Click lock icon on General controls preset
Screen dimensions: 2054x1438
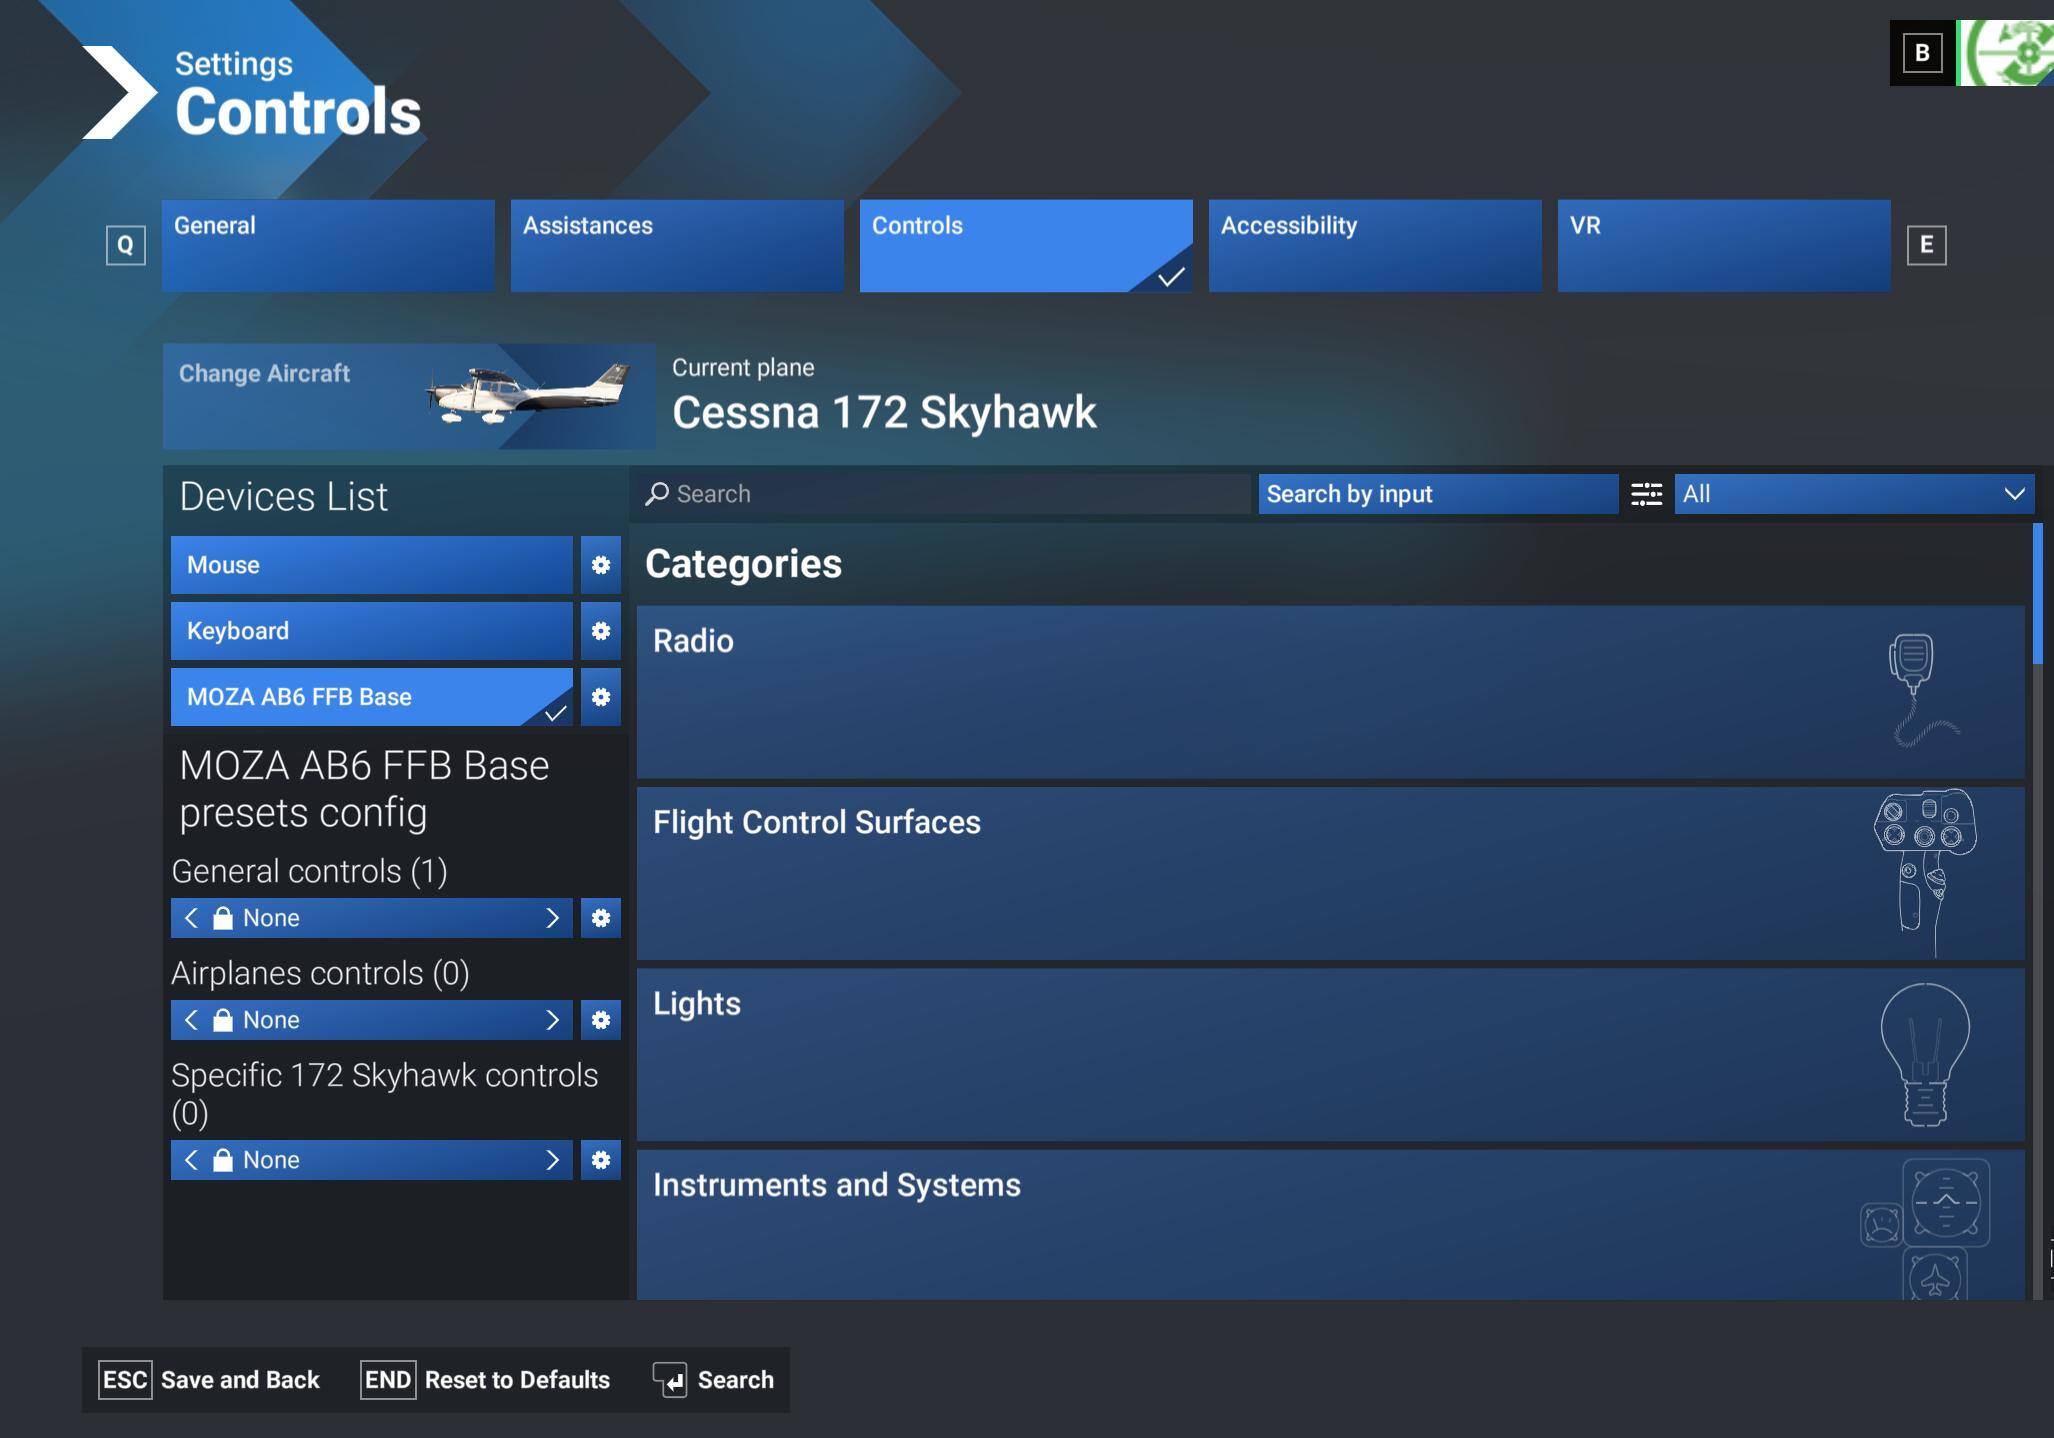pyautogui.click(x=223, y=918)
